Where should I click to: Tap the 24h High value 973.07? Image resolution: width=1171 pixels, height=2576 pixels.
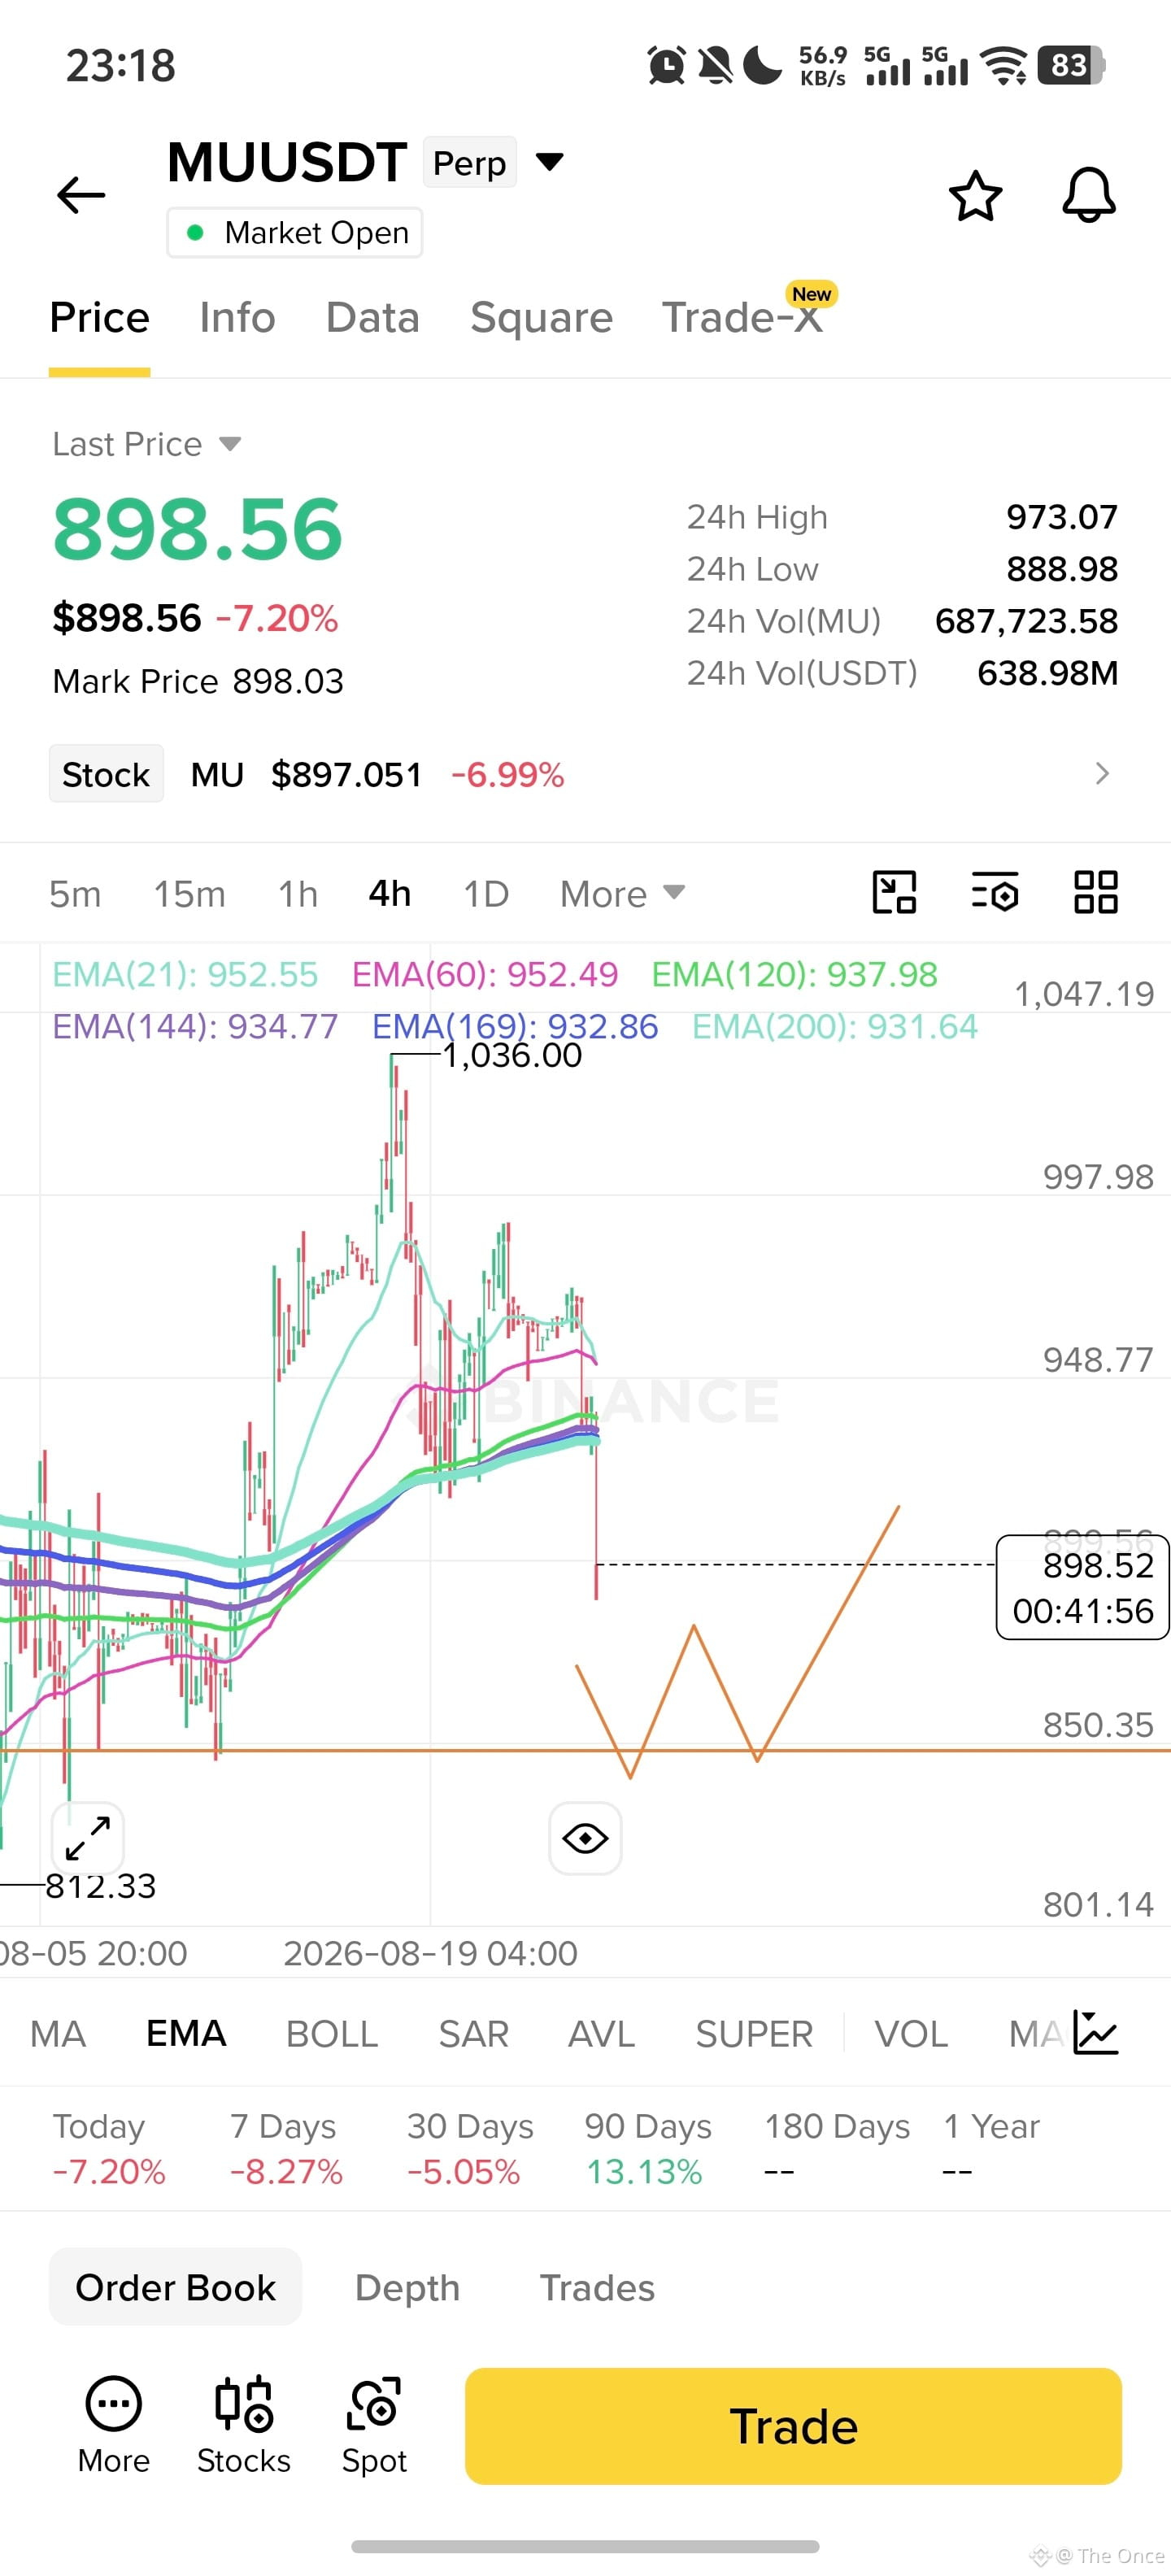[x=1062, y=517]
